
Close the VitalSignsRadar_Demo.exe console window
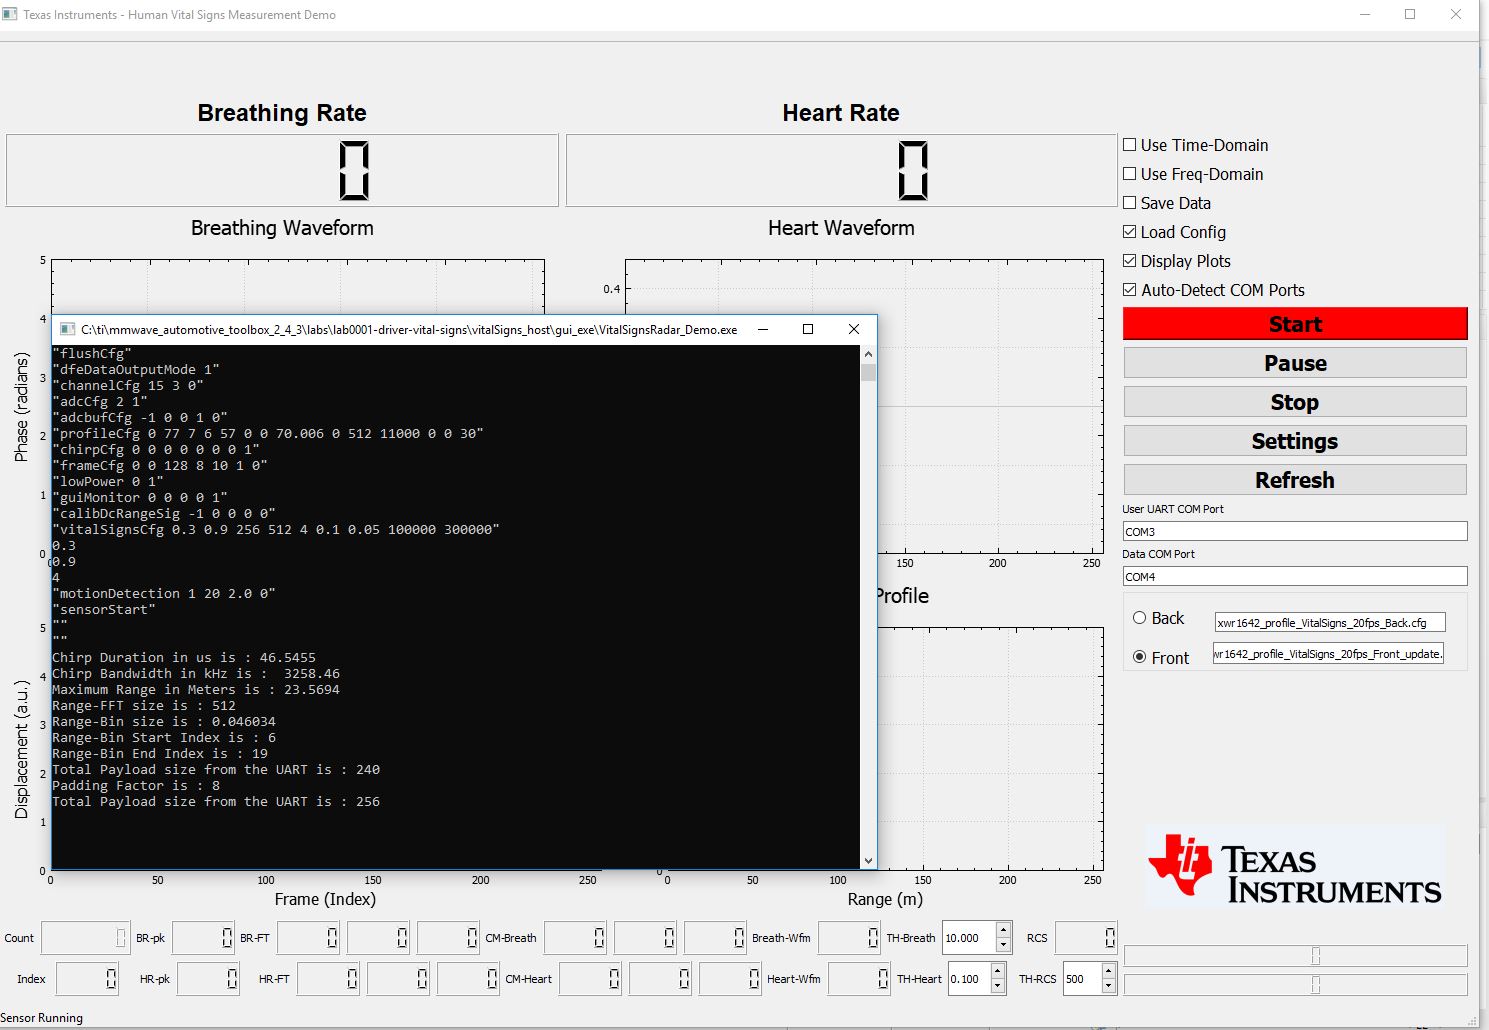tap(853, 329)
